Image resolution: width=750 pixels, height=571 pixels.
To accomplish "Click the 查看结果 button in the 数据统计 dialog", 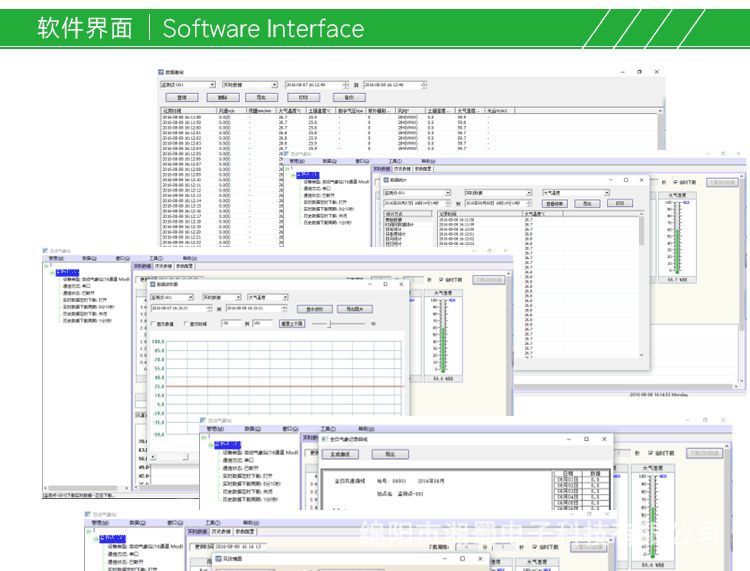I will click(x=554, y=204).
